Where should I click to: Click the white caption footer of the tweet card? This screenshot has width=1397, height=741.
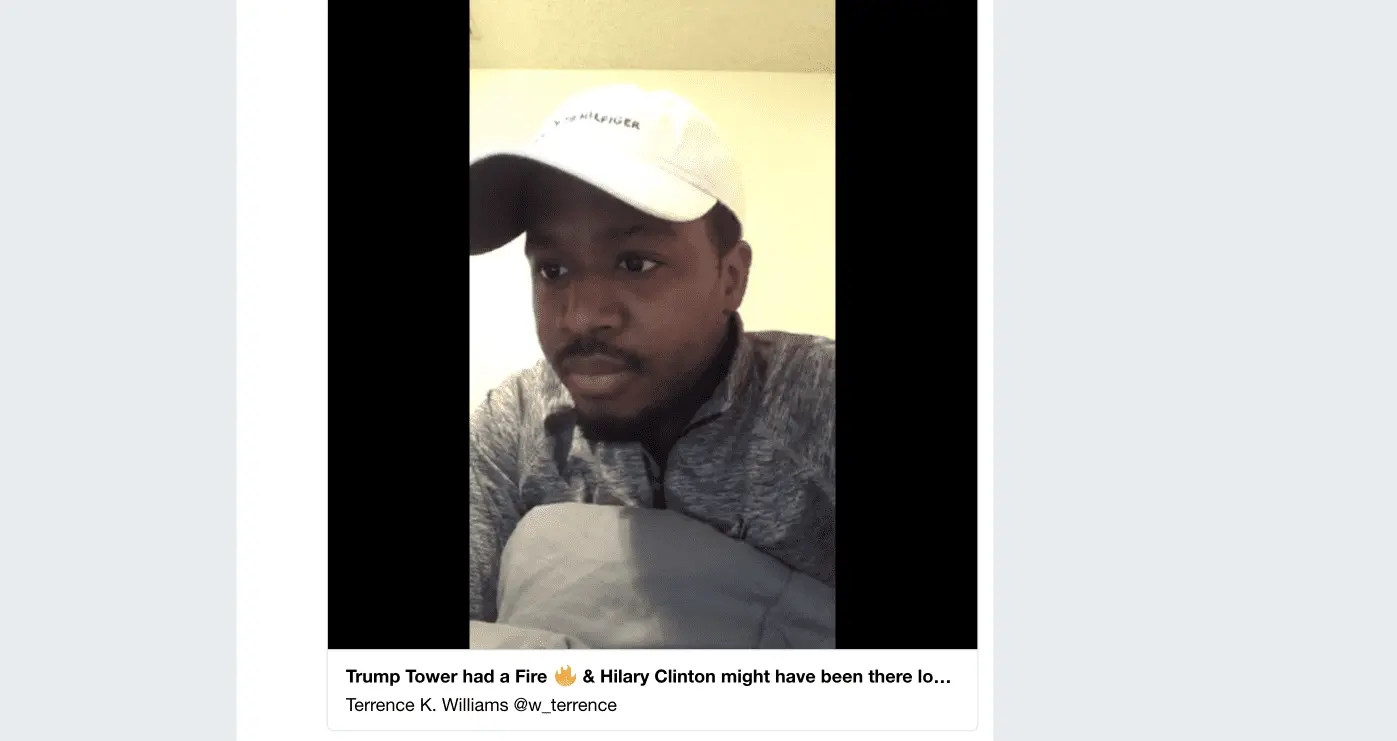click(x=652, y=690)
